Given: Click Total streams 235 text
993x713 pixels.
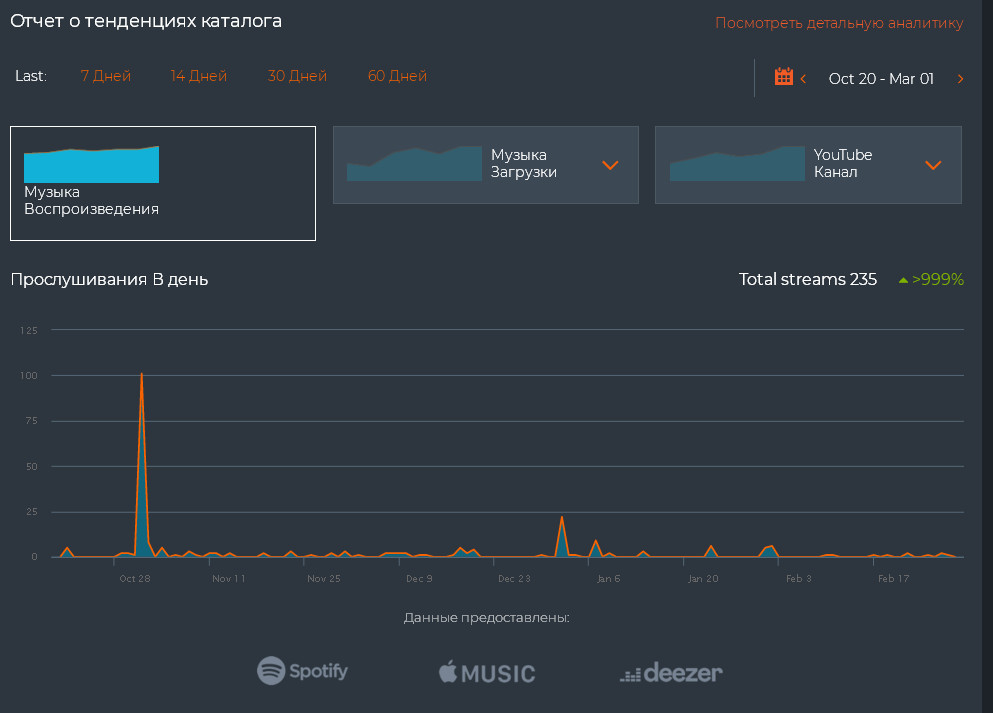Looking at the screenshot, I should click(x=807, y=279).
